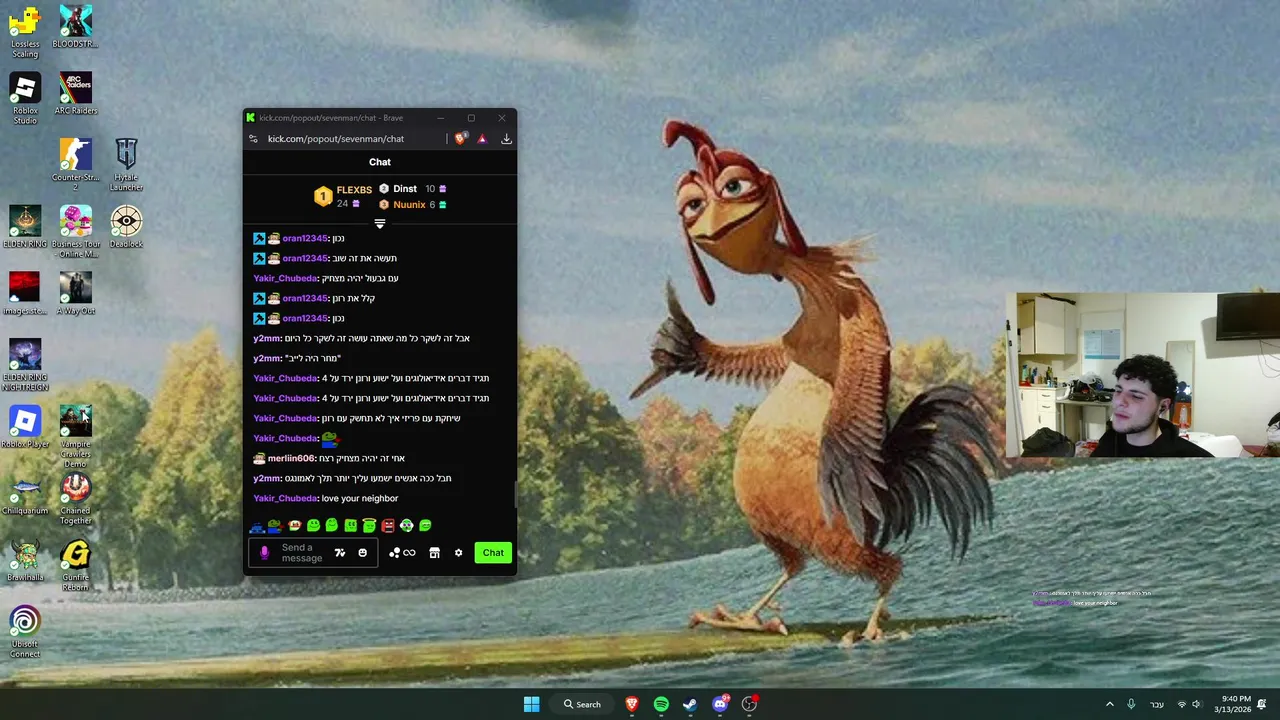The height and width of the screenshot is (720, 1280).
Task: Click Yakir_Chubeda on 'love your neighbor' message
Action: pyautogui.click(x=285, y=498)
